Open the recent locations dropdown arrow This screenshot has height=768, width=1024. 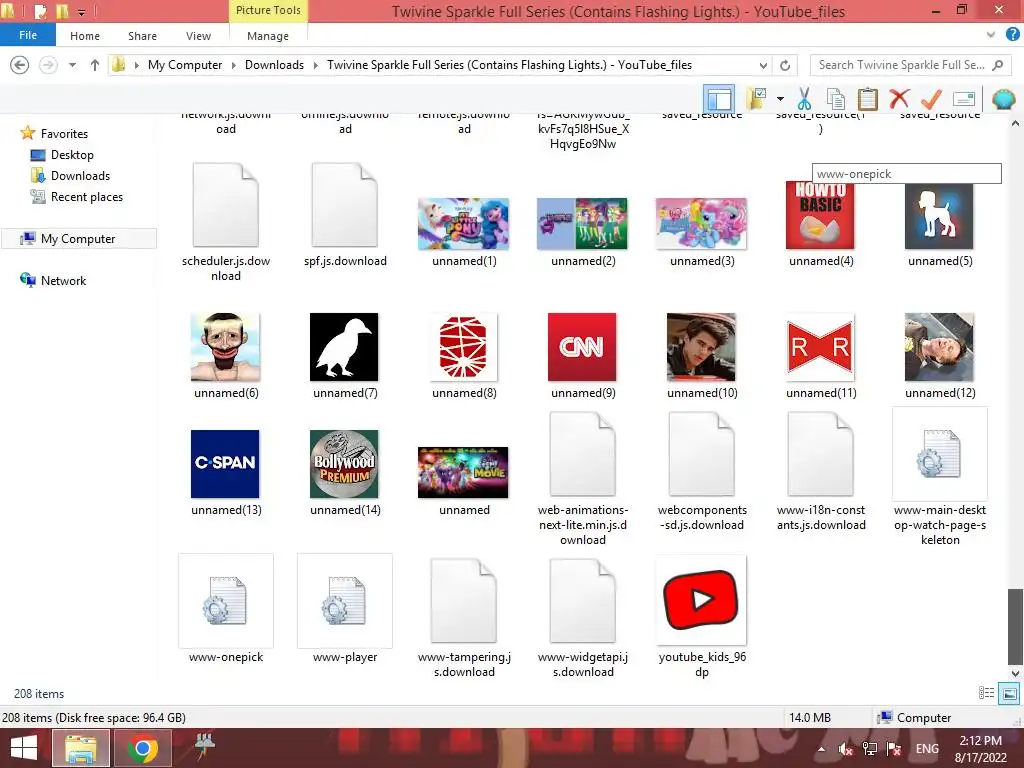click(x=72, y=65)
